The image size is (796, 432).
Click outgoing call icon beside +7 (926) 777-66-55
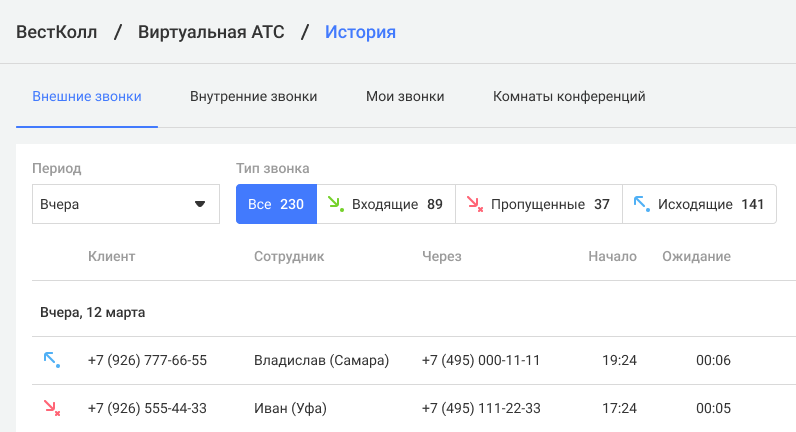point(52,360)
